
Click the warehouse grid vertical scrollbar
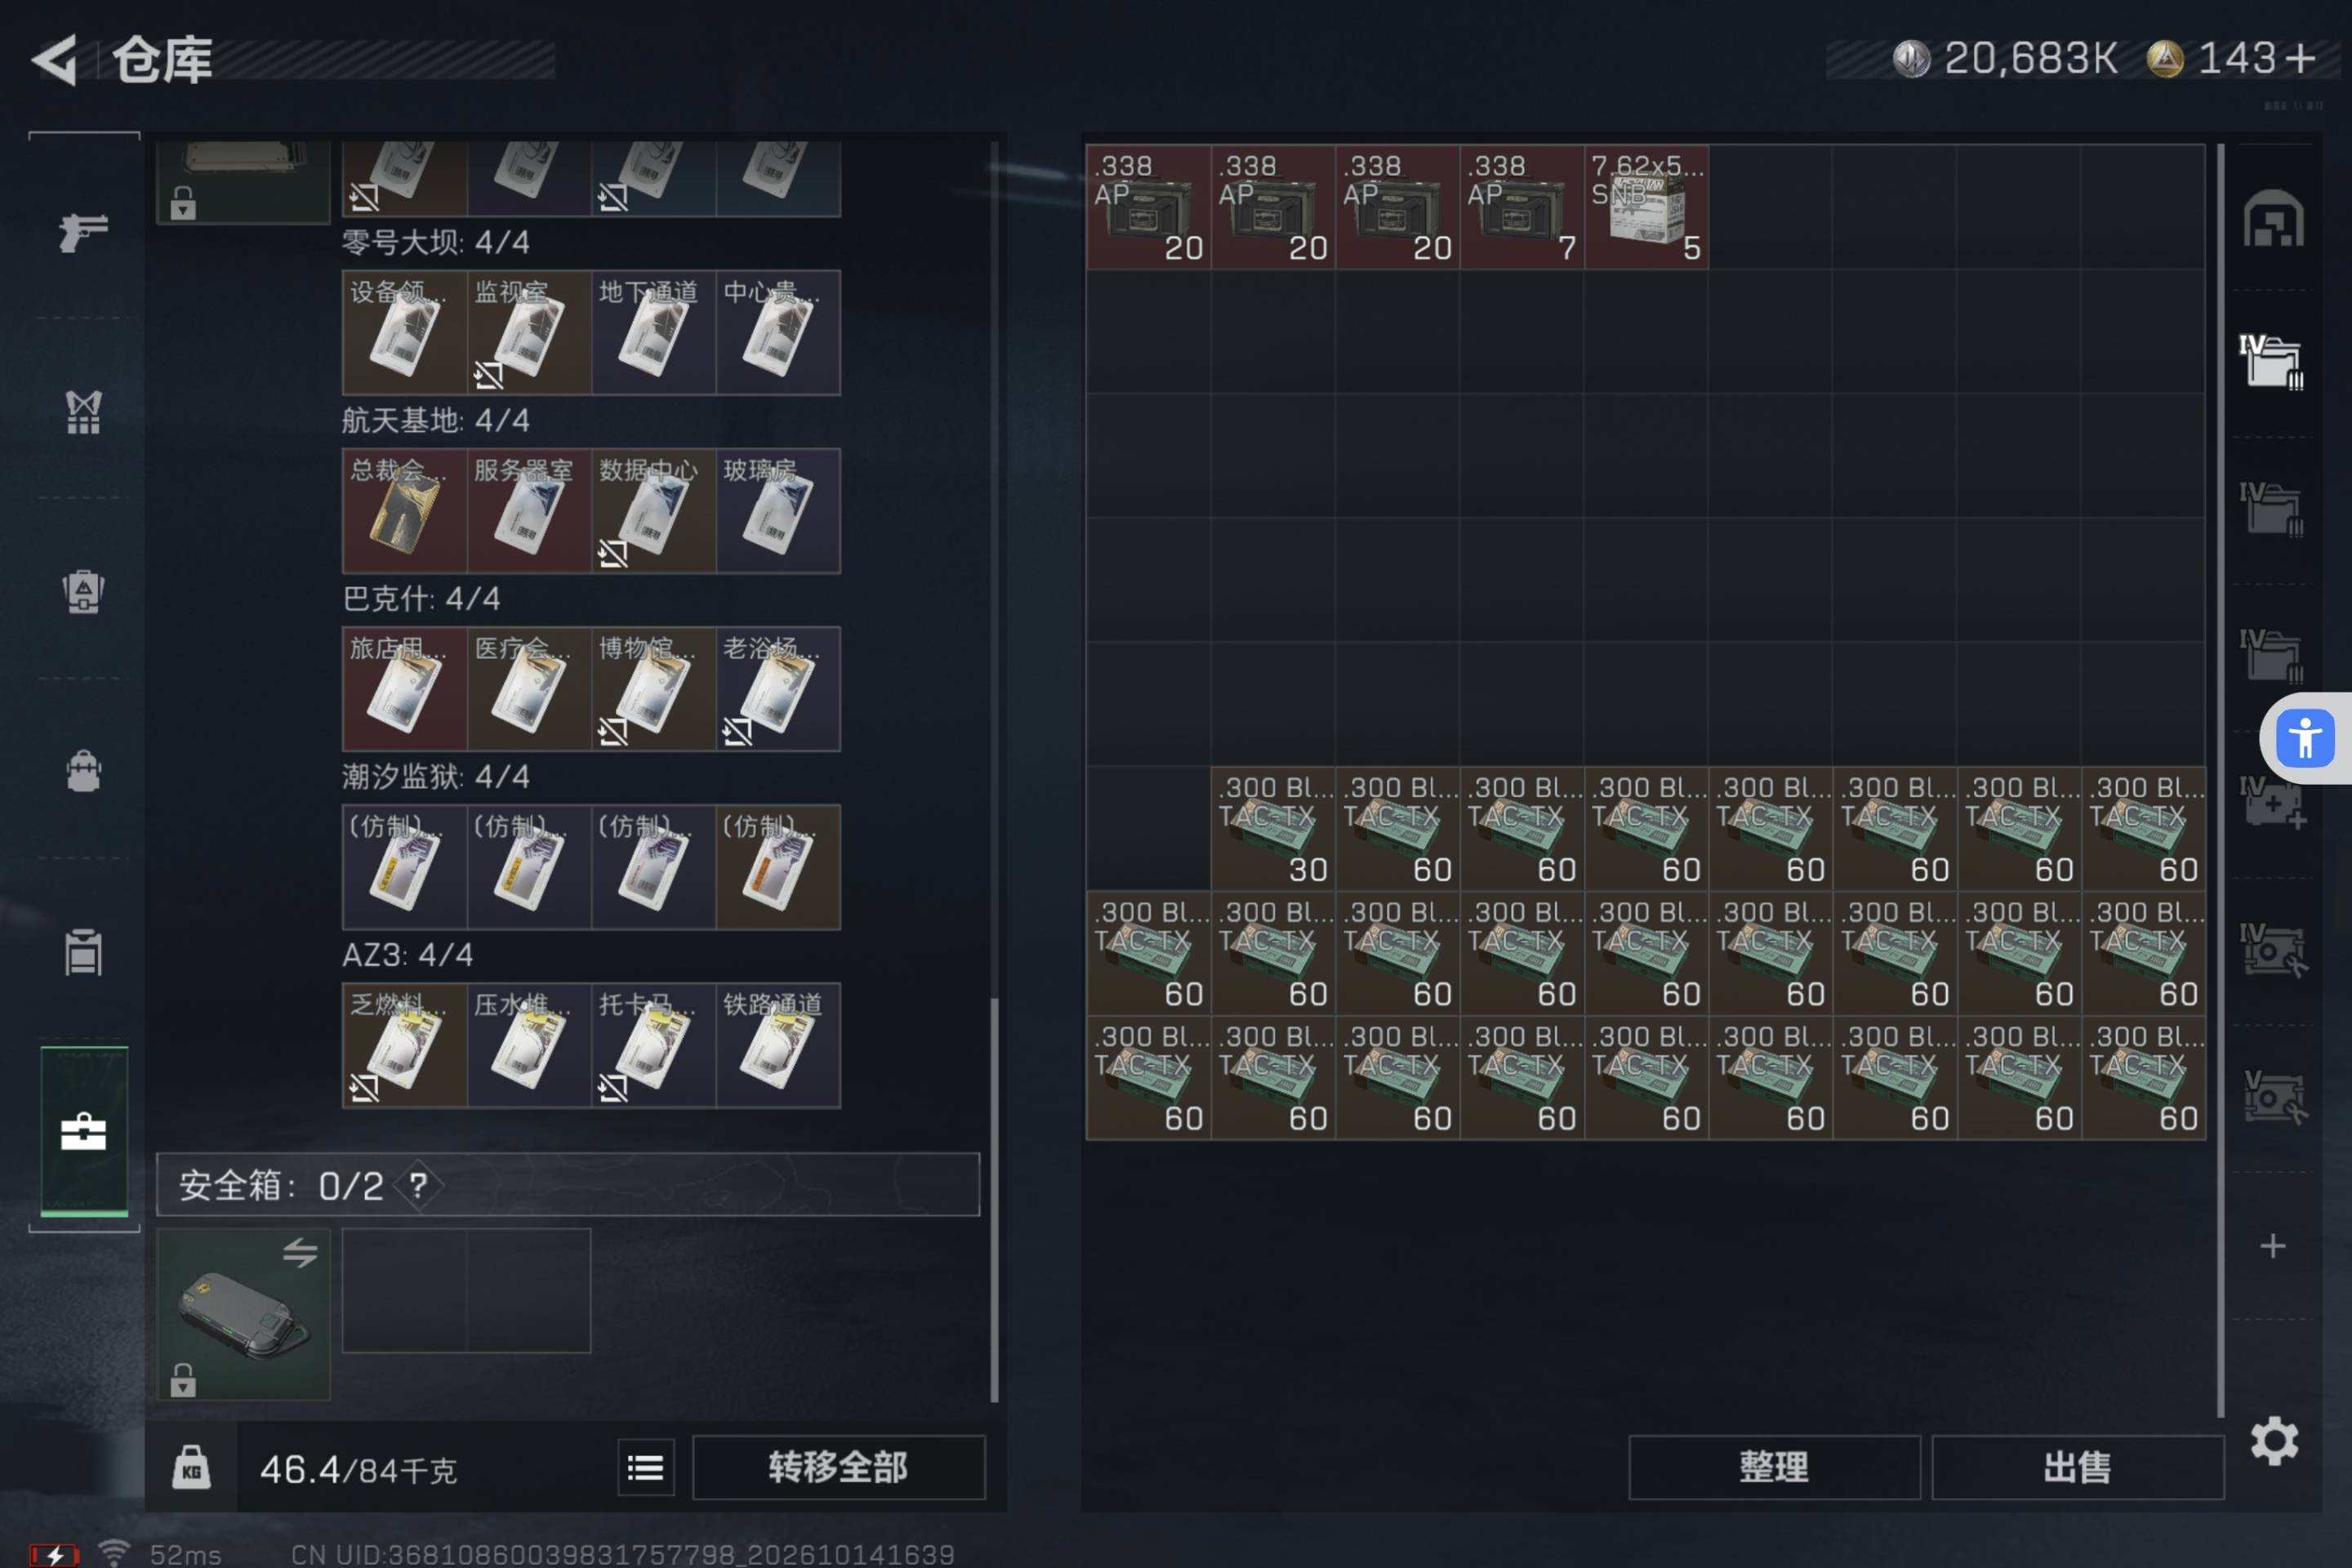coord(2220,780)
